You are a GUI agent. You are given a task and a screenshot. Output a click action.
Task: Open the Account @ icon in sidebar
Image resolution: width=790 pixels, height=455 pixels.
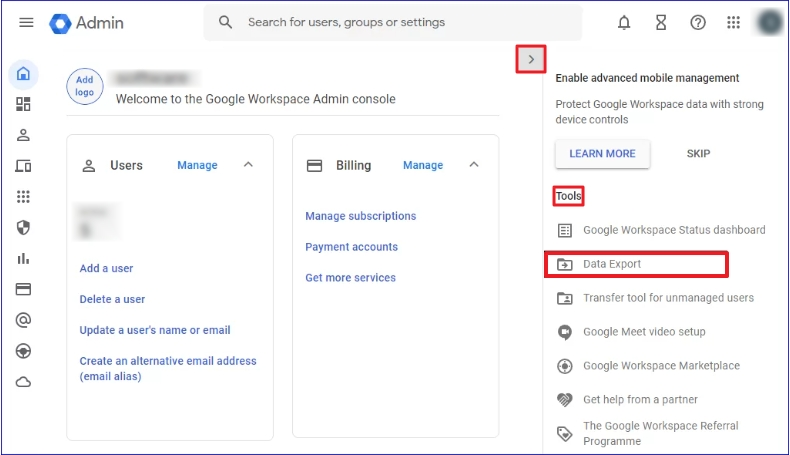(x=23, y=320)
